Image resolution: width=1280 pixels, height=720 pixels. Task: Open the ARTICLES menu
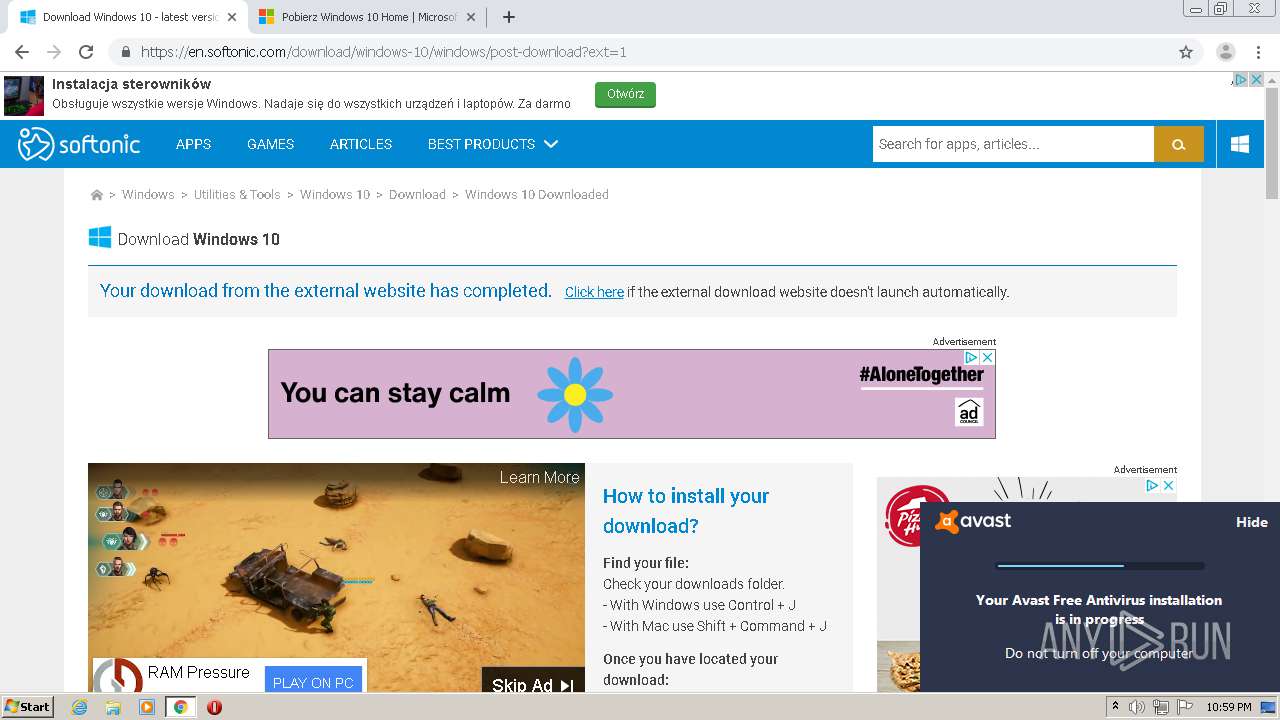pyautogui.click(x=361, y=144)
